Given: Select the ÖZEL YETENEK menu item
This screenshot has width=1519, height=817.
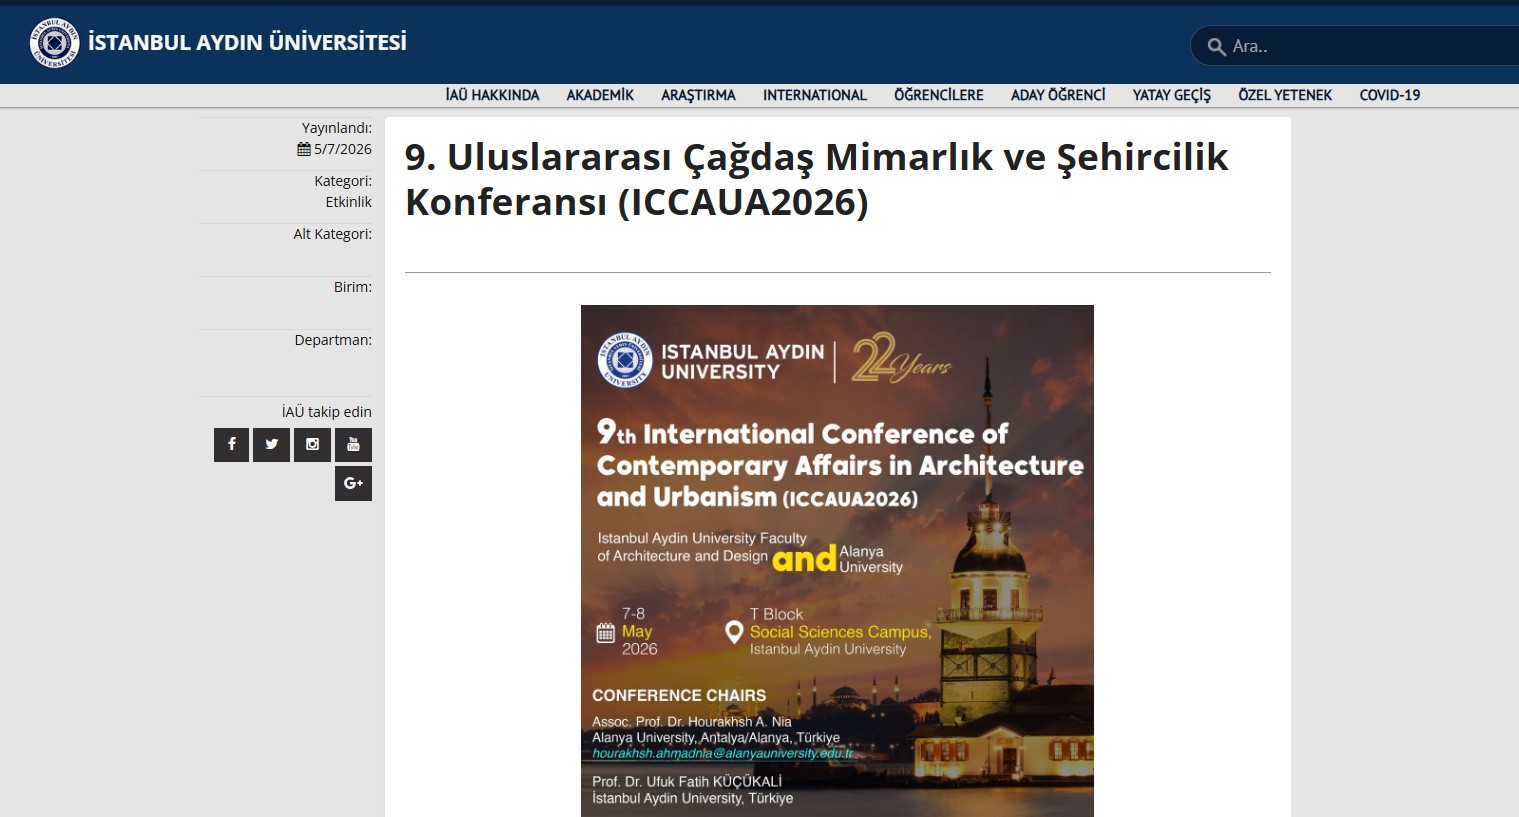Looking at the screenshot, I should point(1285,95).
